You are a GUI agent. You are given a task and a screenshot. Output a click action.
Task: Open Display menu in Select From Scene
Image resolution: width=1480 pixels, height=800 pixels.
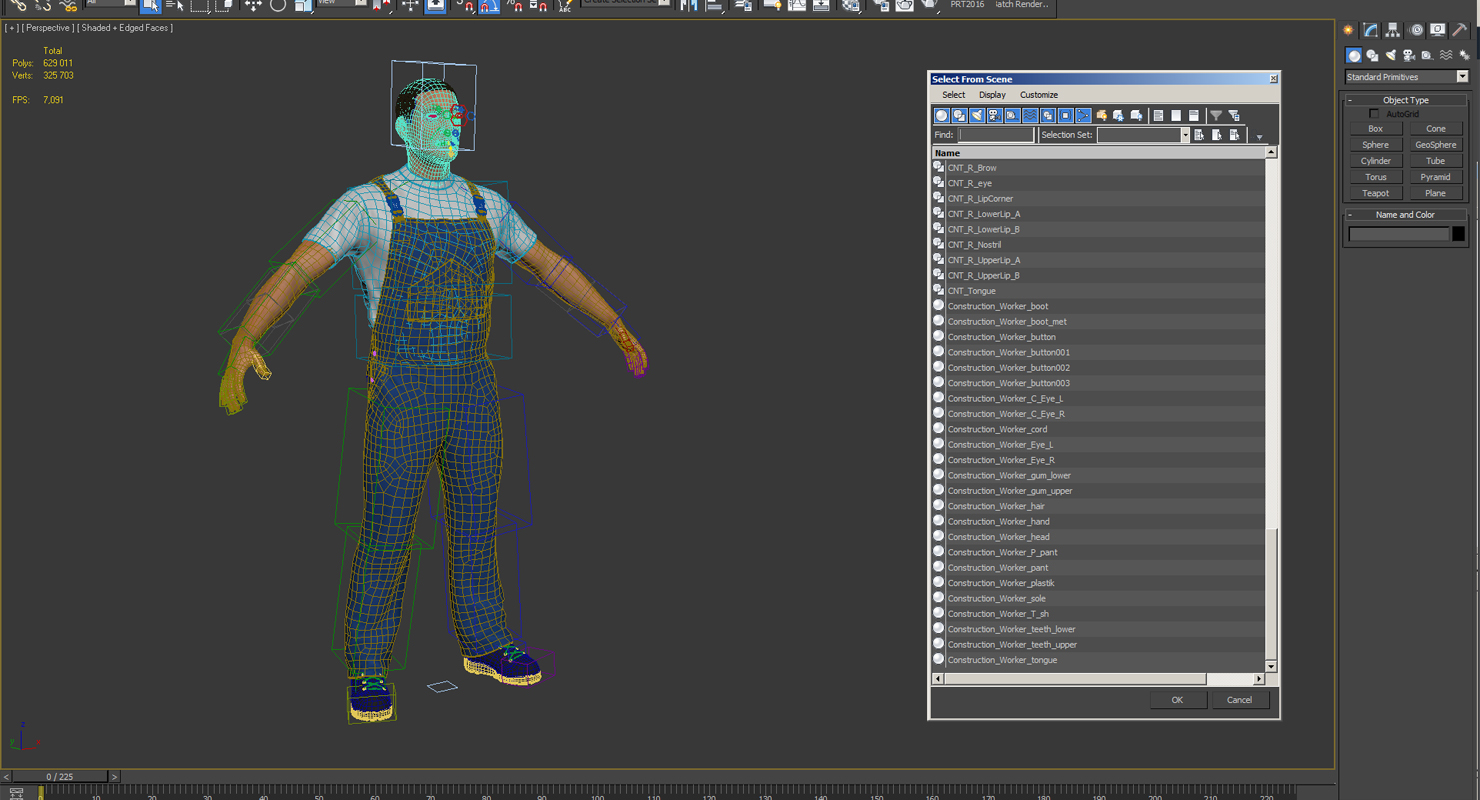[x=992, y=95]
